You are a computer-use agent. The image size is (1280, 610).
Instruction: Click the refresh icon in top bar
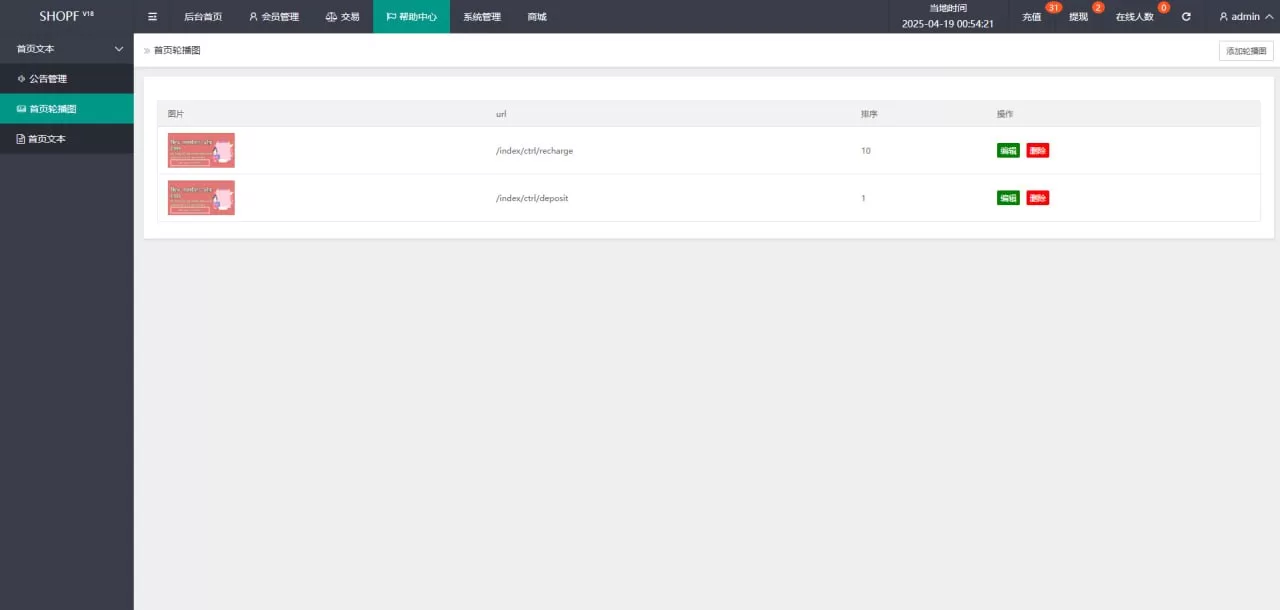pos(1186,17)
